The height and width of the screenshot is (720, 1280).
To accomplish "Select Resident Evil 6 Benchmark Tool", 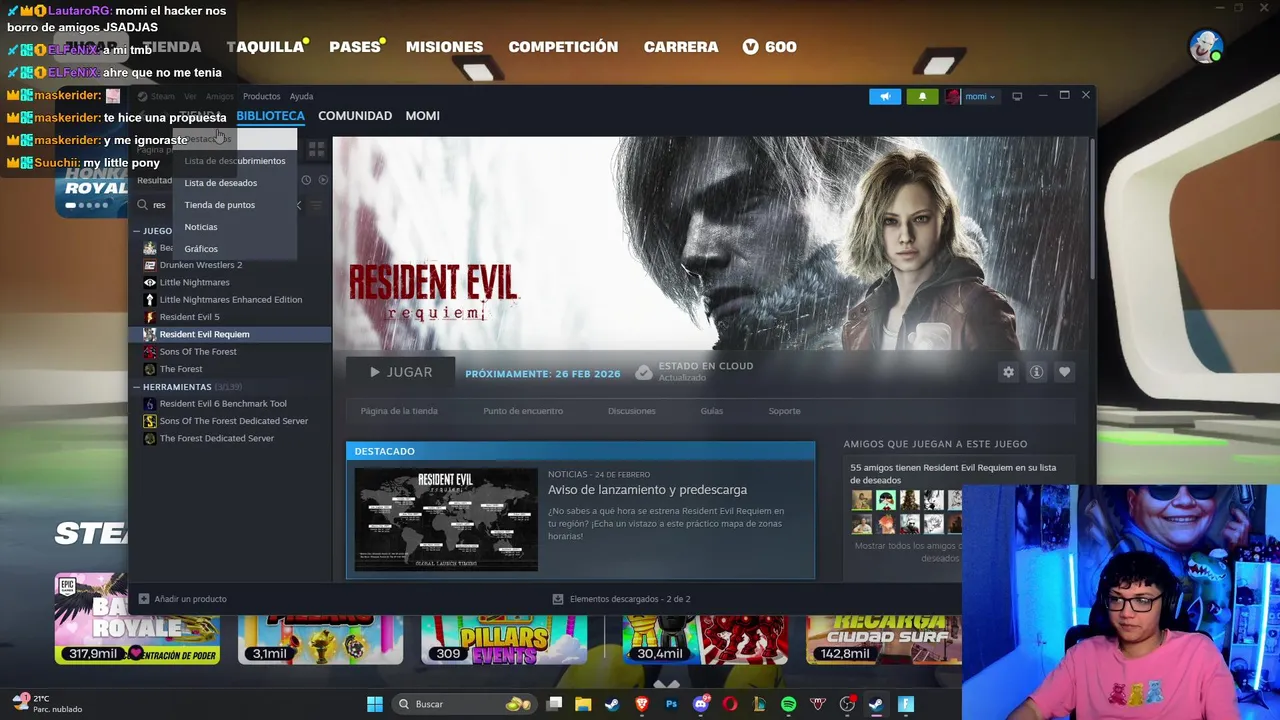I will [223, 404].
